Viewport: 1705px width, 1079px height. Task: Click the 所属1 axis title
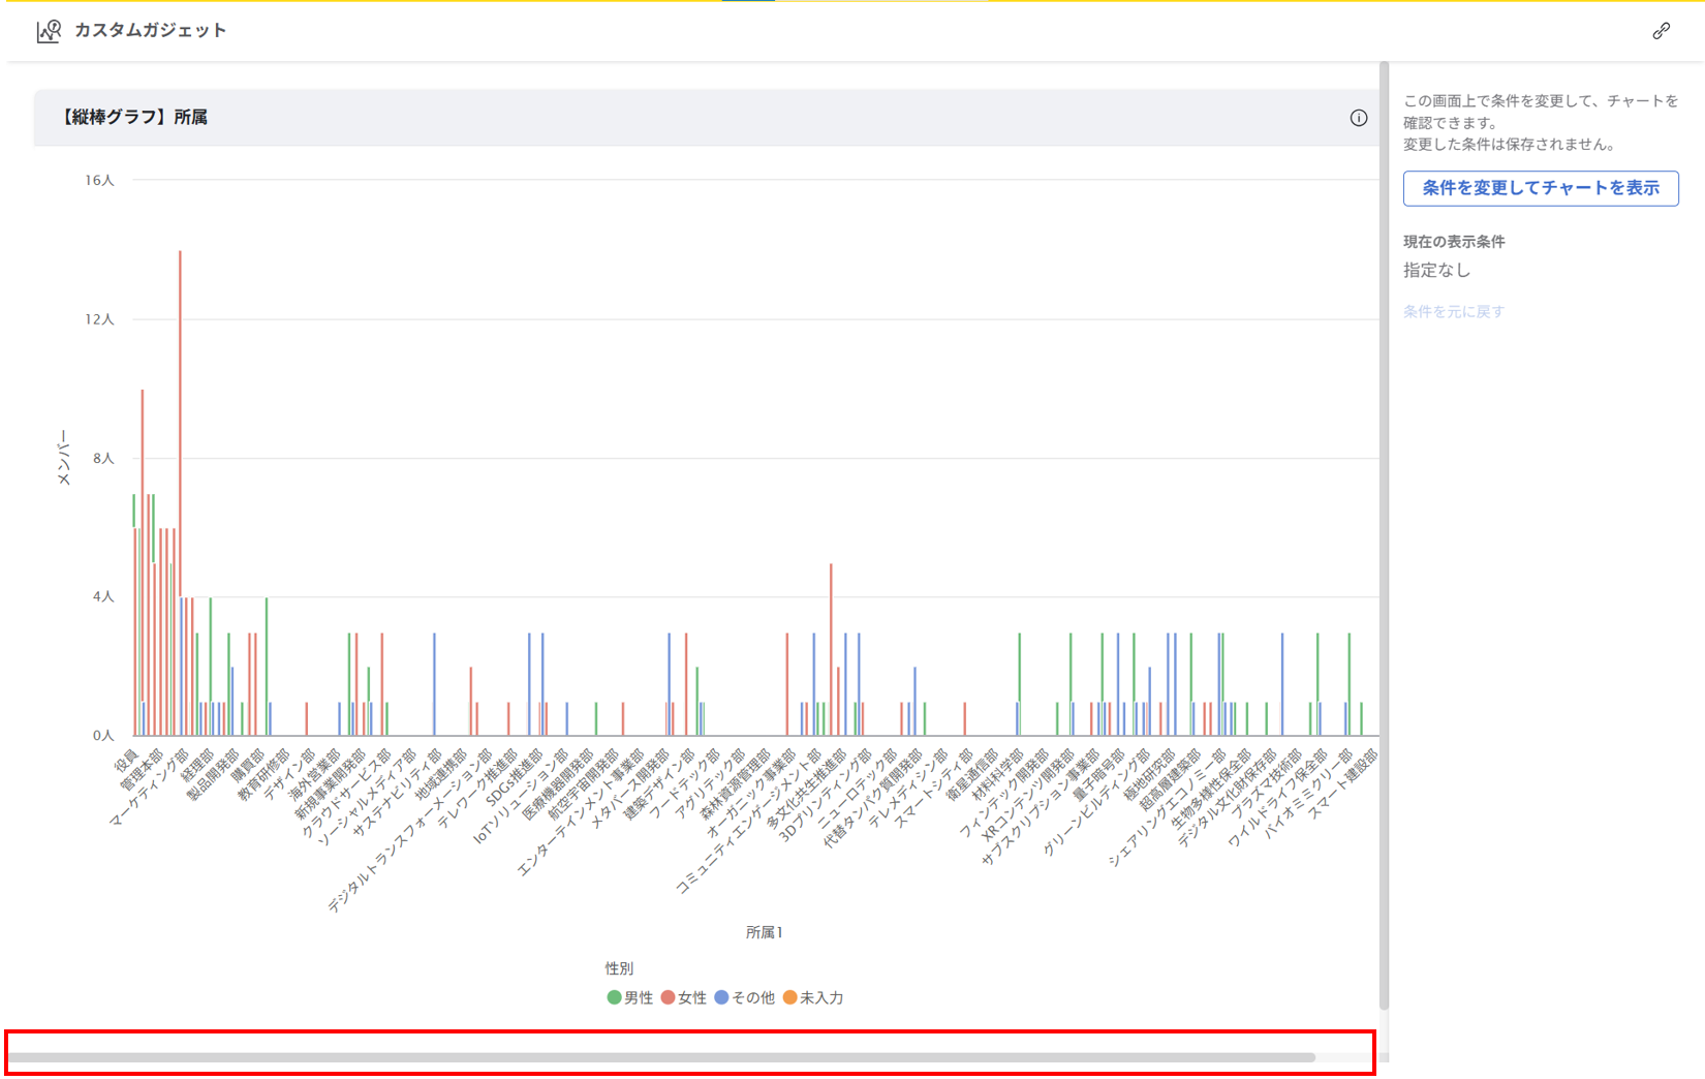coord(764,932)
